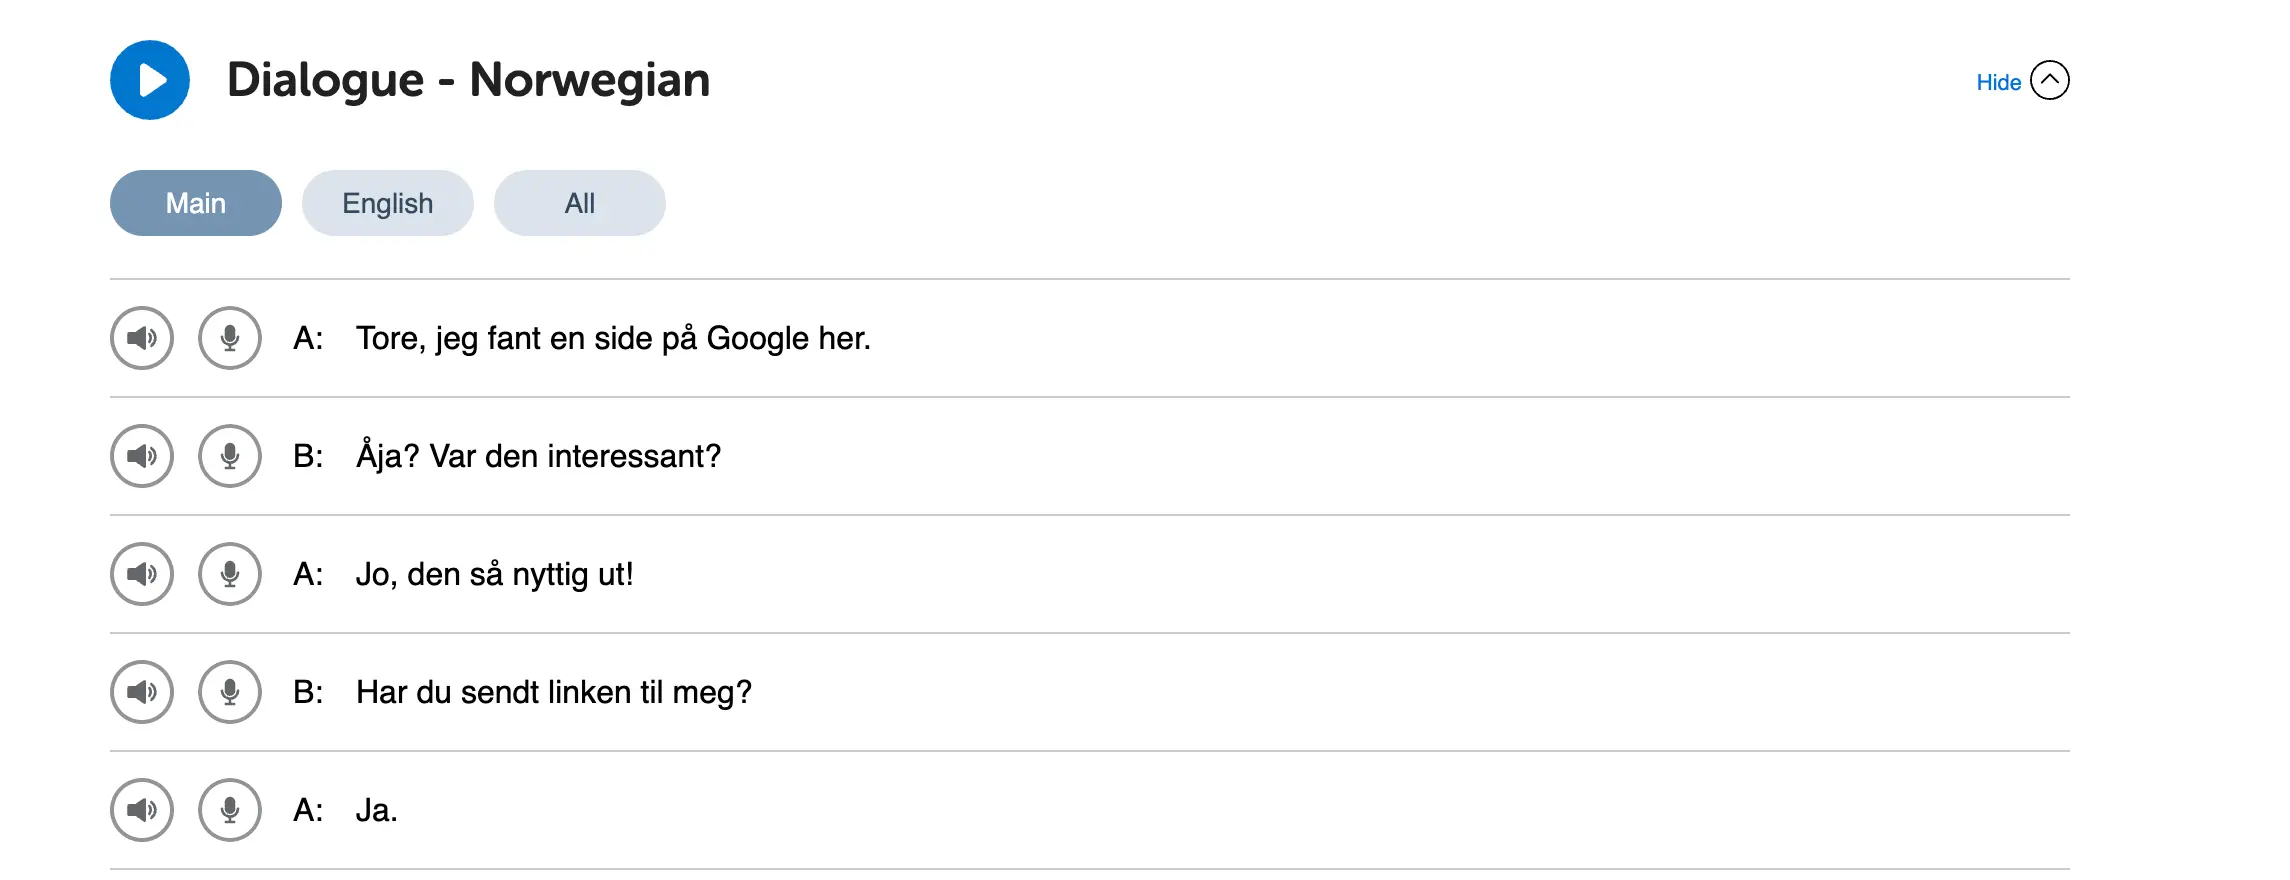Click the sentence 'Tore, jeg fant en side på Google her.'
This screenshot has height=880, width=2290.
613,339
